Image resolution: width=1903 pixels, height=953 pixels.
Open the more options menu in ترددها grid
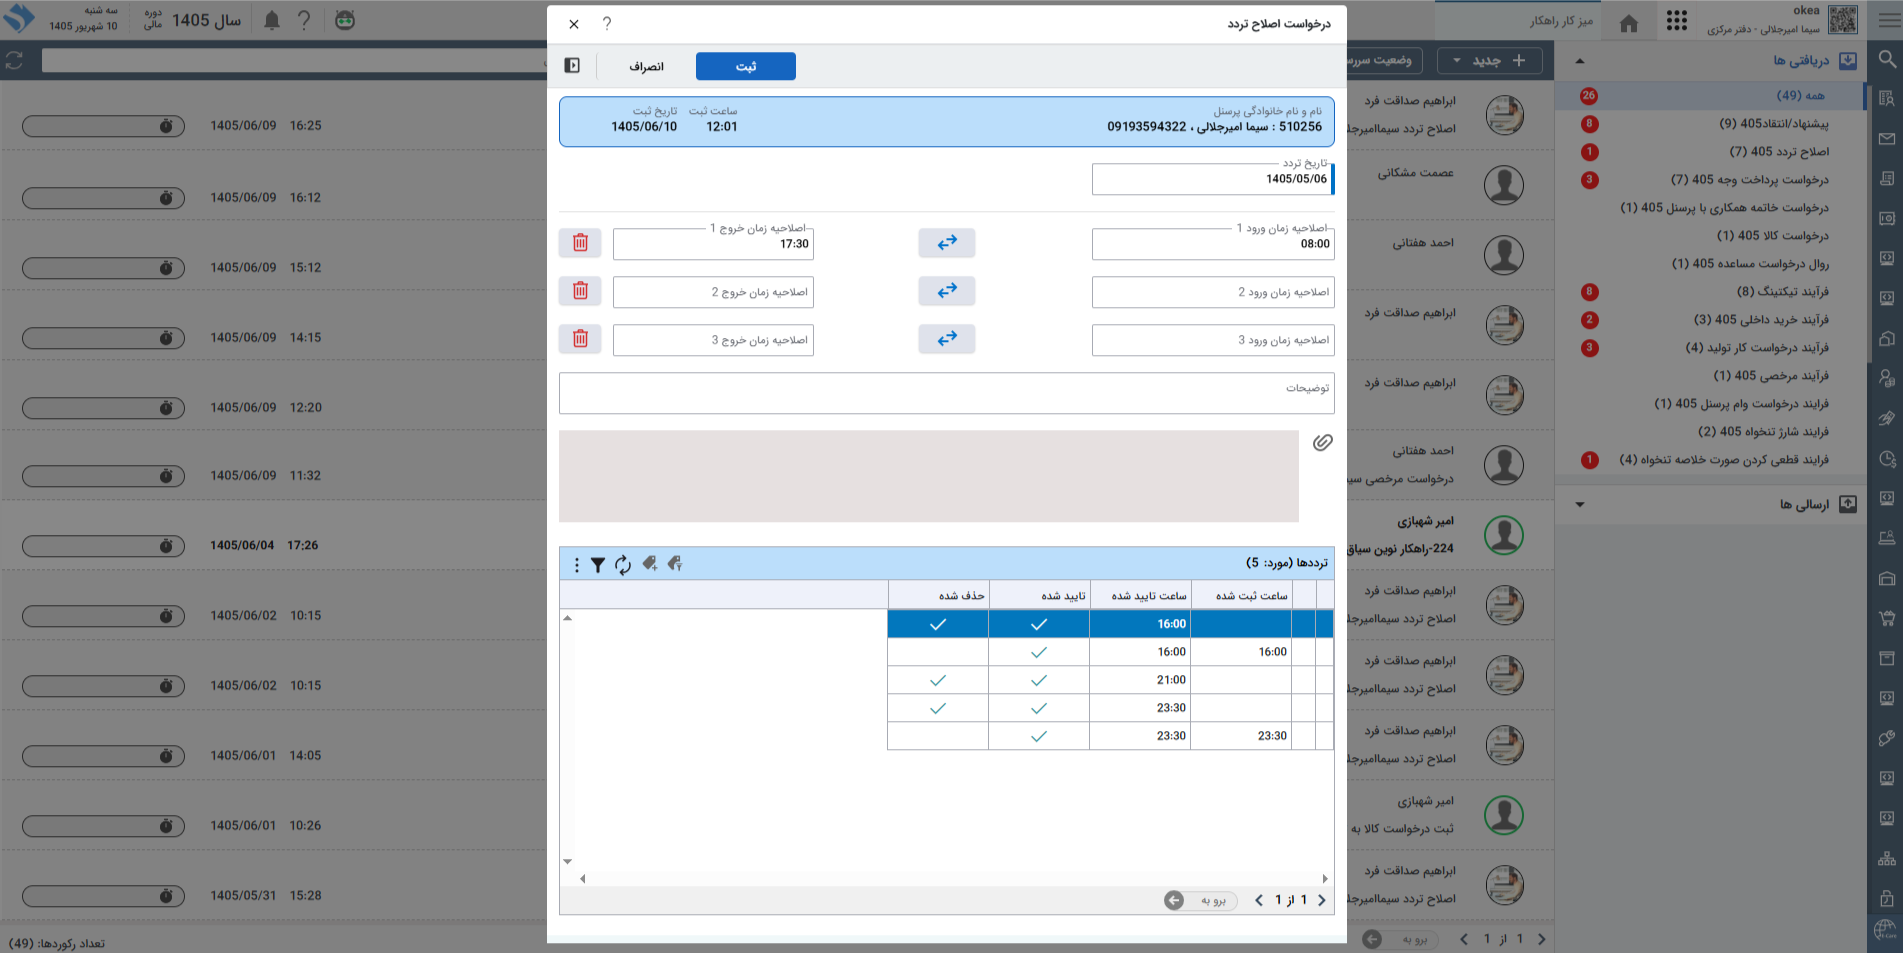click(576, 565)
